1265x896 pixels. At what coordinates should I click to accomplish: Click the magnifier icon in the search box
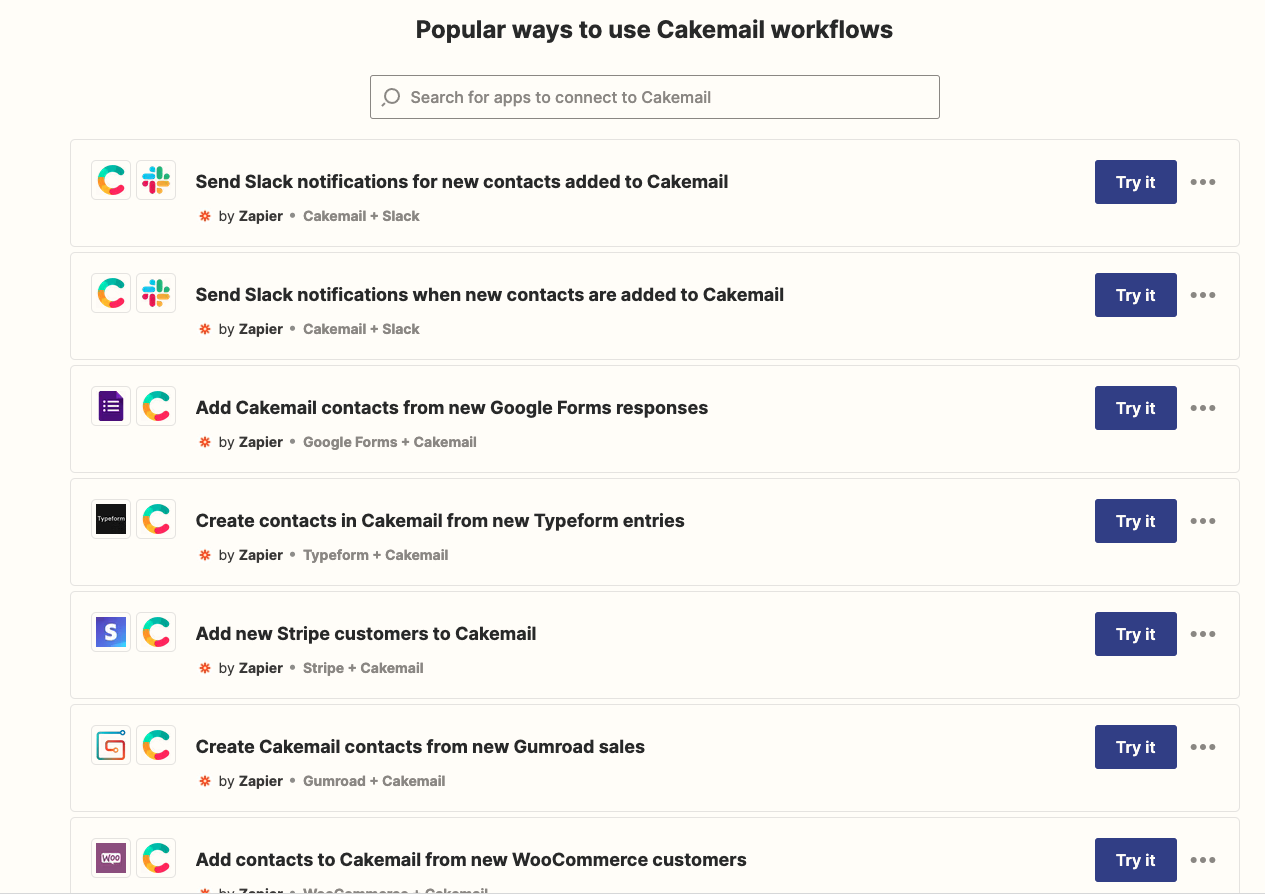pos(392,97)
